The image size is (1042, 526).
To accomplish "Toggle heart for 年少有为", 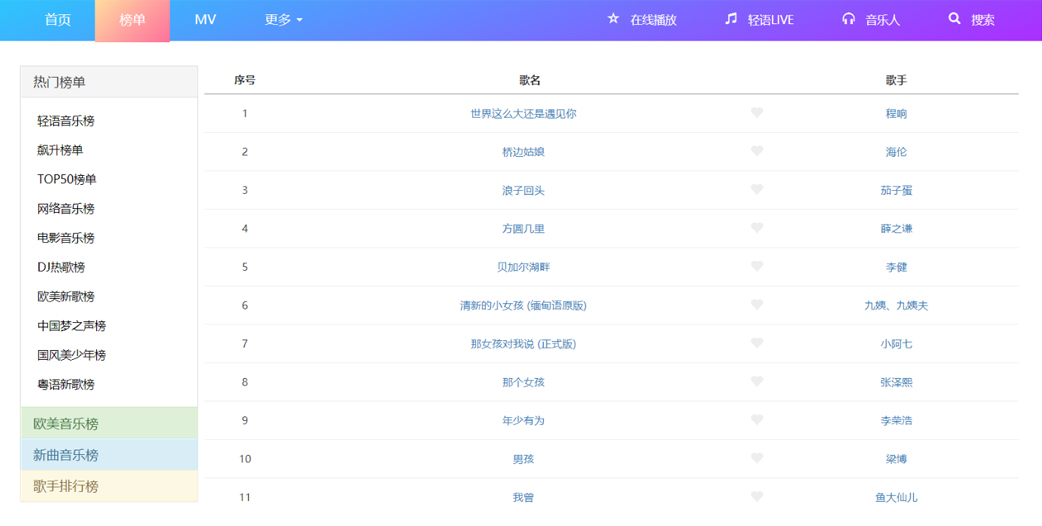I will pos(757,420).
